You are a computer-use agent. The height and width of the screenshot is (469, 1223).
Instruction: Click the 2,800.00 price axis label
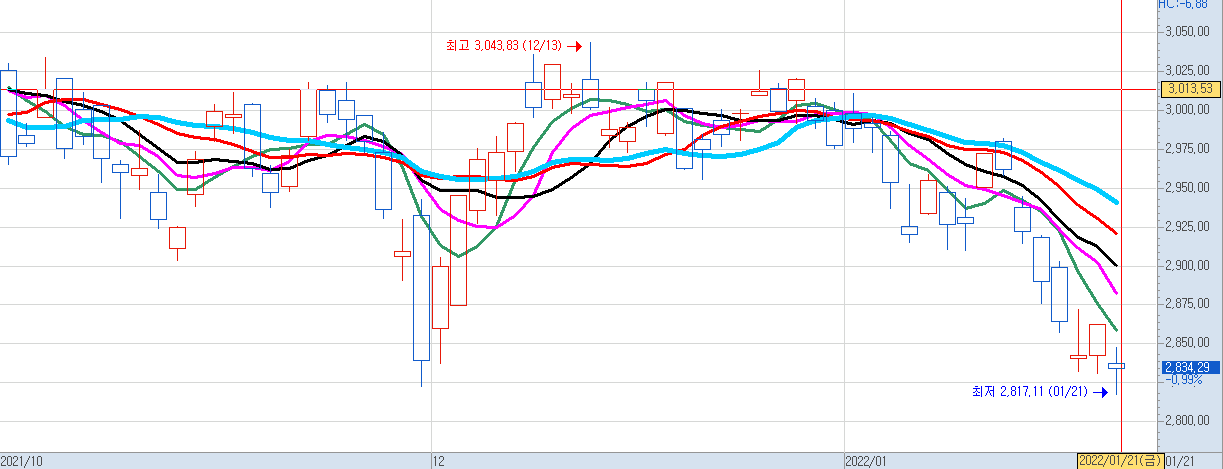tap(1188, 421)
